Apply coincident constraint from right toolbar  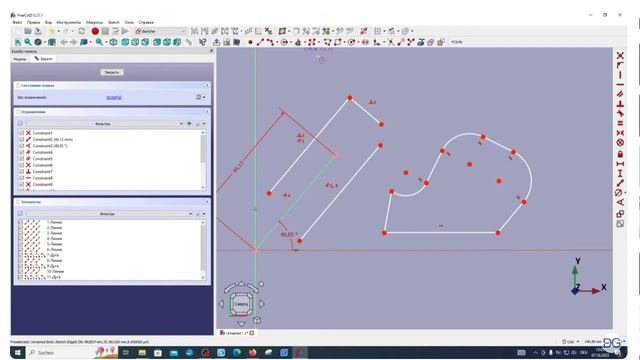620,56
